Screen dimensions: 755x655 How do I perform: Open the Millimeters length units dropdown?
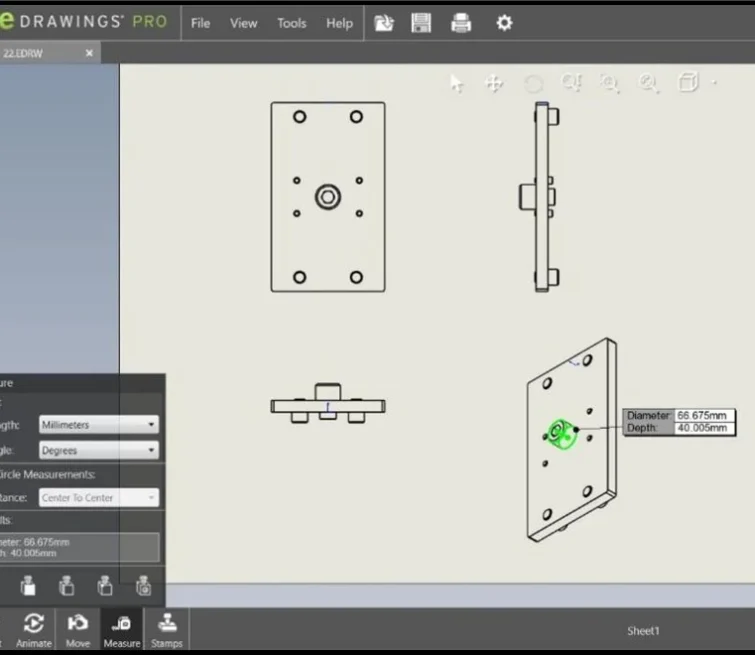coord(99,424)
